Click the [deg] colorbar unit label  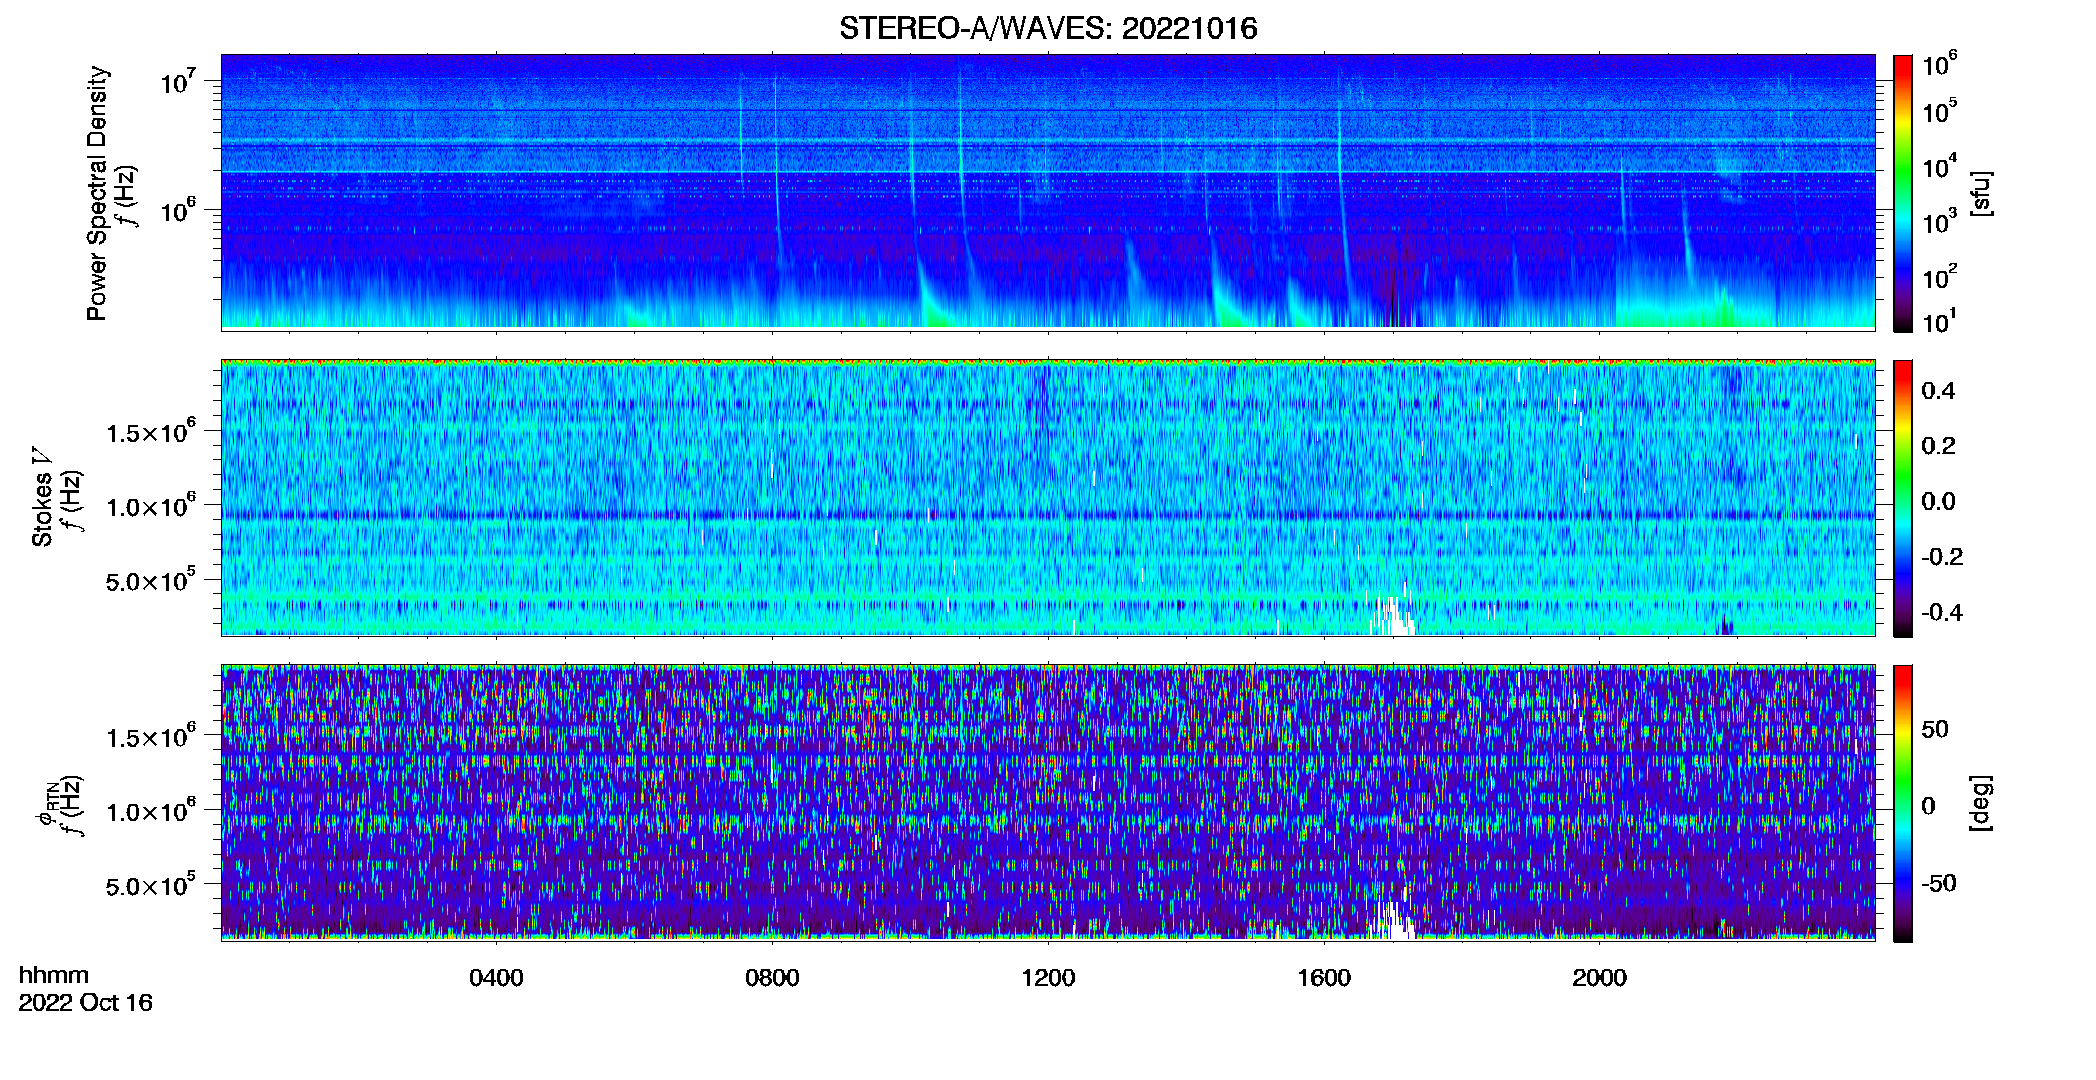click(1981, 803)
